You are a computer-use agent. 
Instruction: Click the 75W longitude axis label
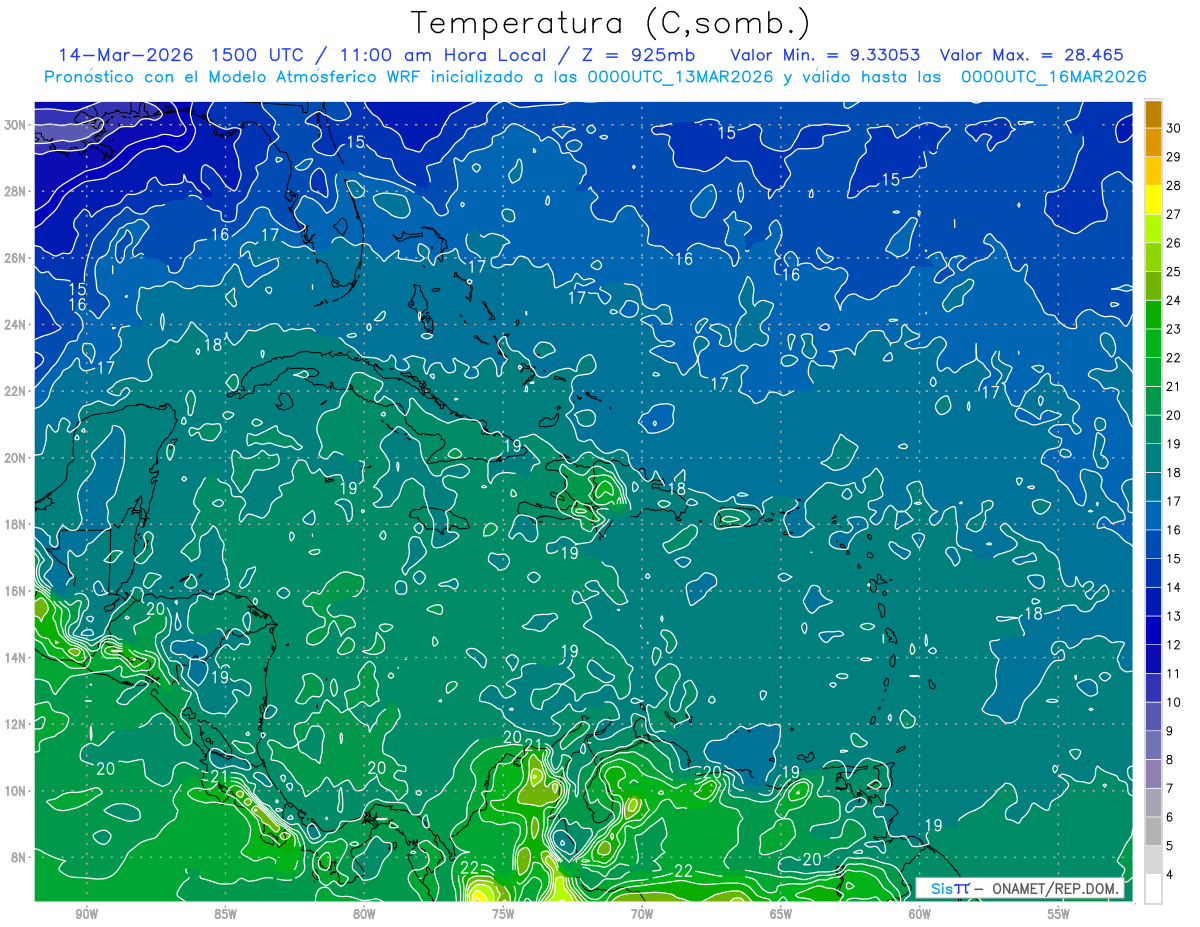click(503, 914)
